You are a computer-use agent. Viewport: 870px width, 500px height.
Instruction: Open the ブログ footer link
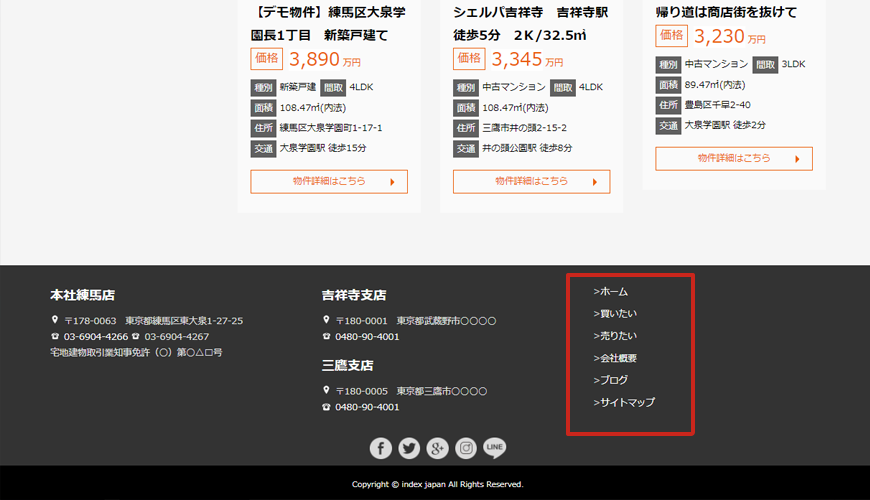(x=611, y=380)
